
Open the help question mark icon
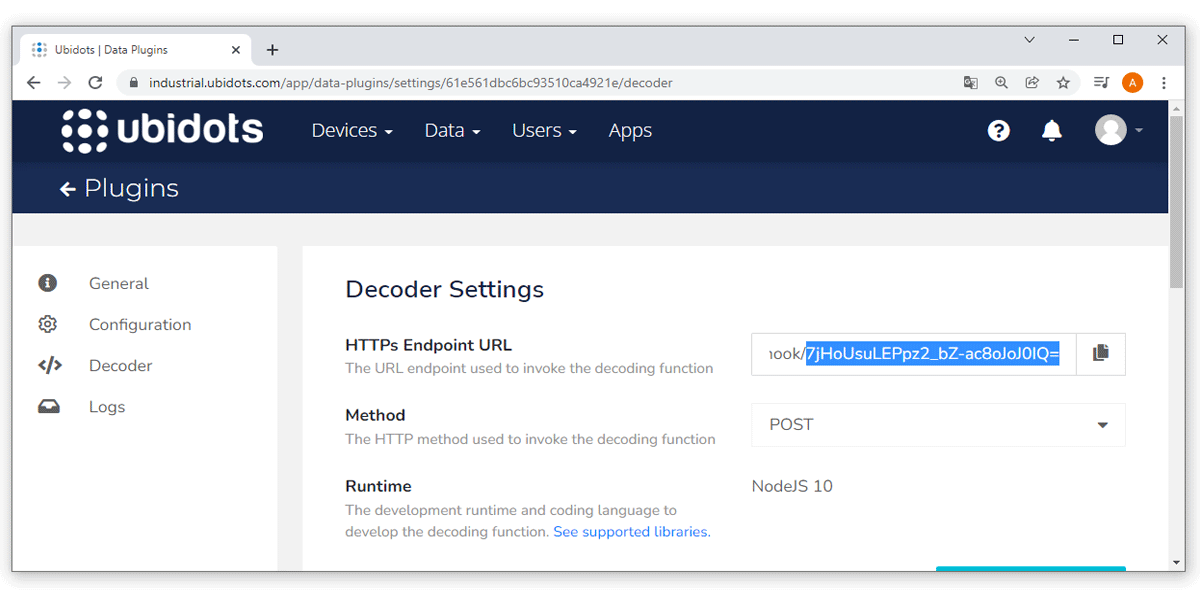coord(998,131)
